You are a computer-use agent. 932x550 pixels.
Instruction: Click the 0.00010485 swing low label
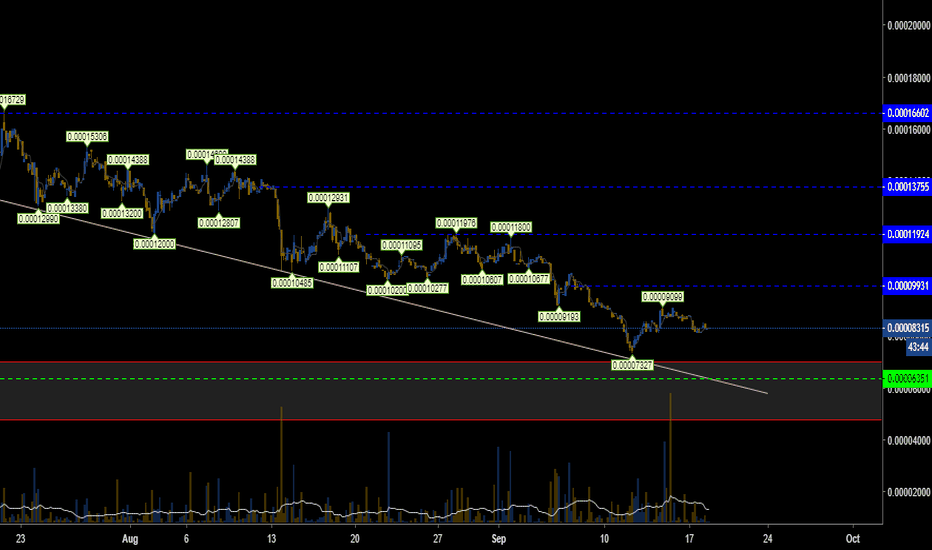tap(292, 283)
